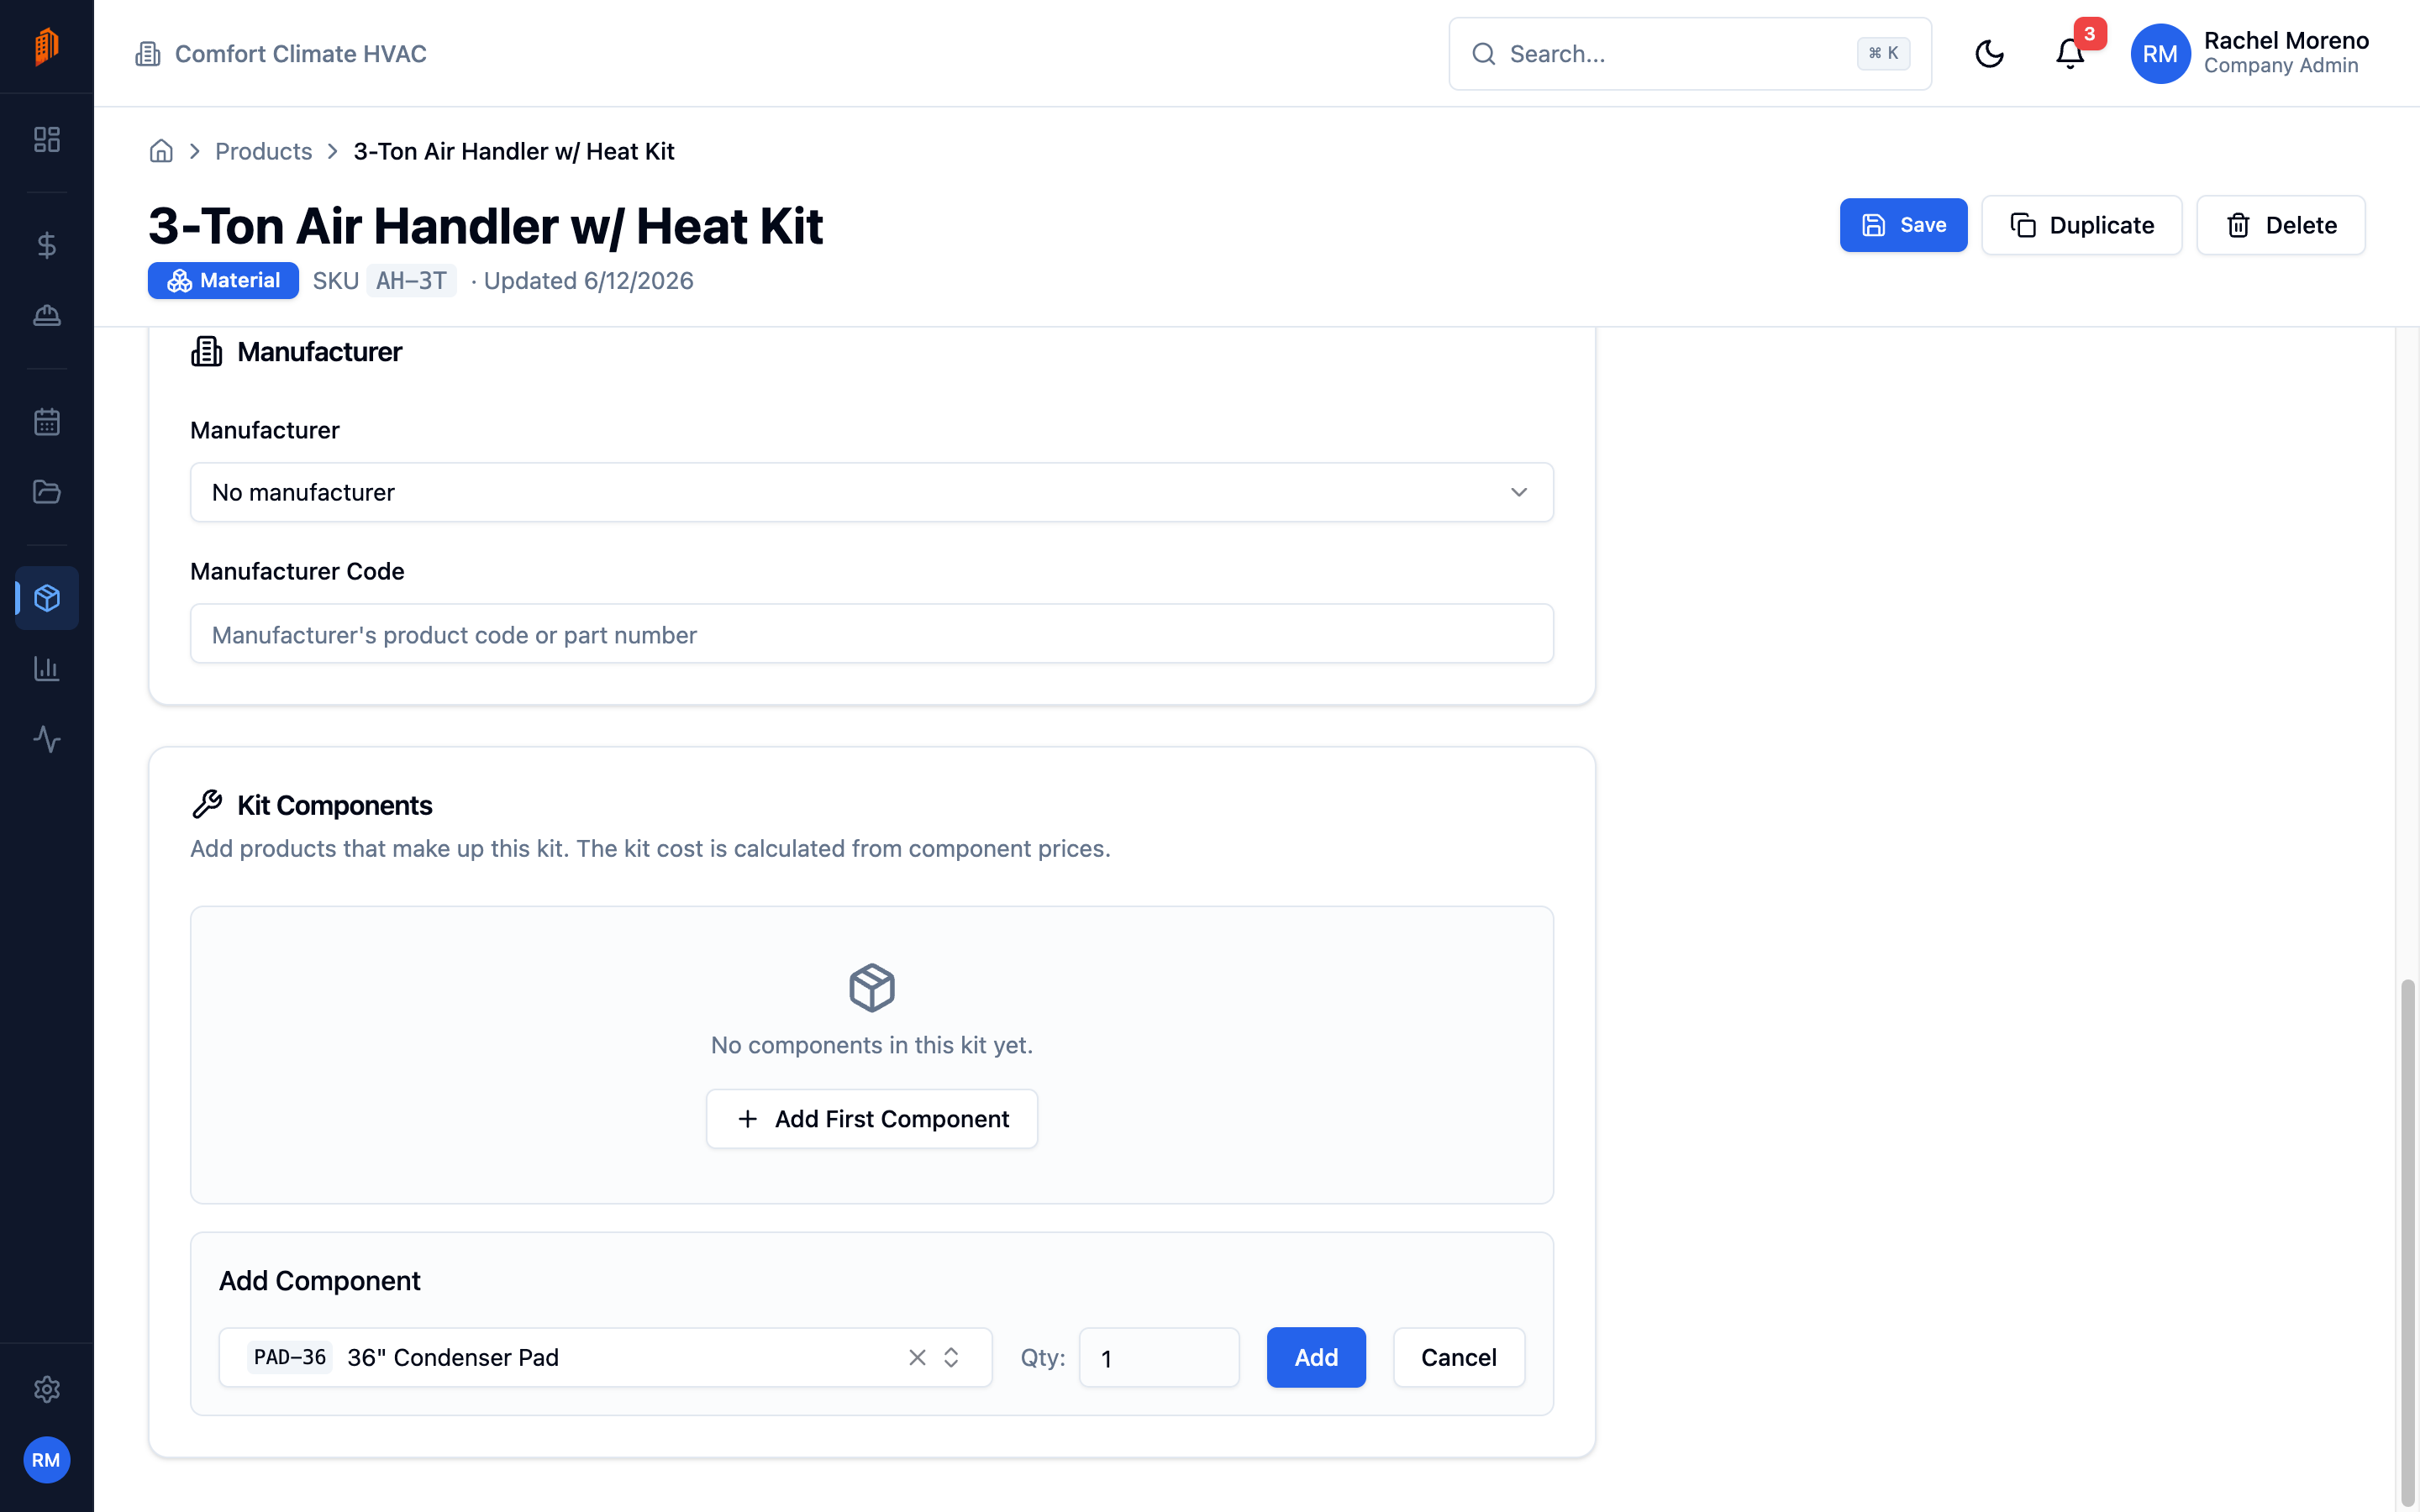Image resolution: width=2420 pixels, height=1512 pixels.
Task: Open the bar chart reports icon in sidebar
Action: [47, 668]
